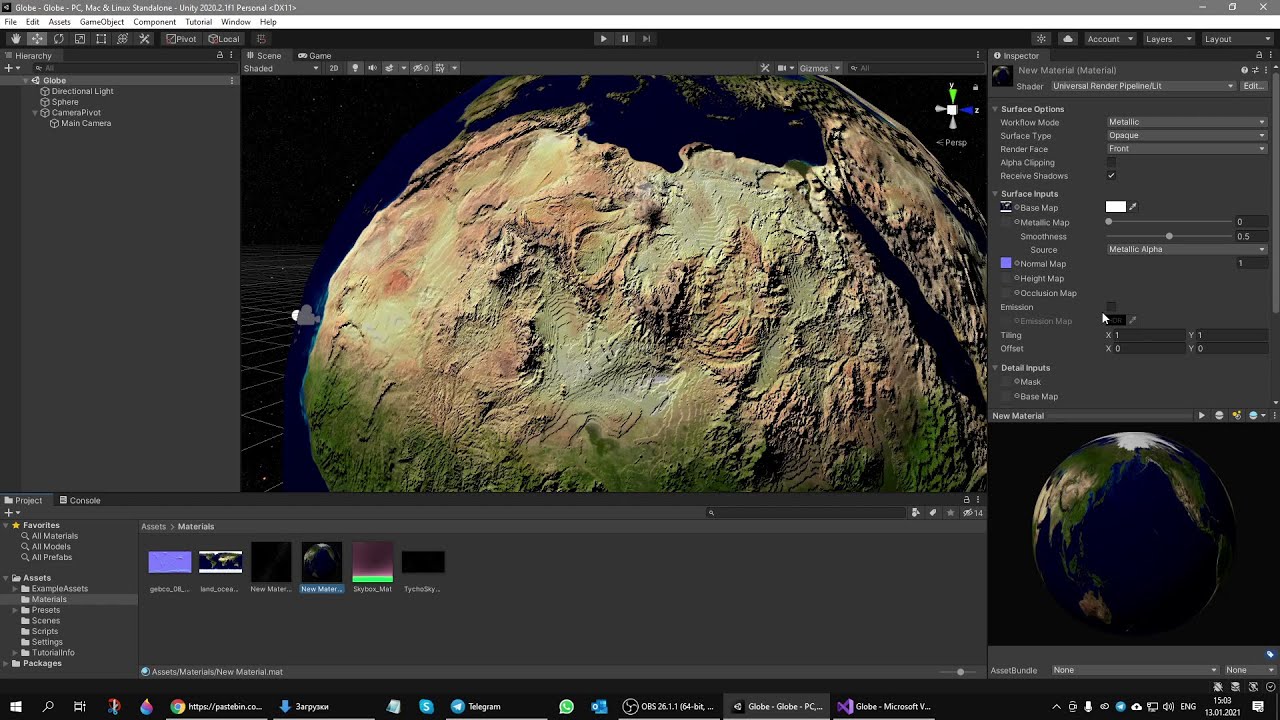The height and width of the screenshot is (720, 1280).
Task: Start Play mode
Action: pyautogui.click(x=603, y=39)
